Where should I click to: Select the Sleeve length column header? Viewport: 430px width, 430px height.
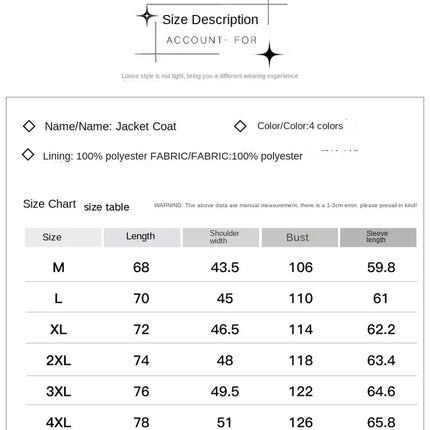378,237
